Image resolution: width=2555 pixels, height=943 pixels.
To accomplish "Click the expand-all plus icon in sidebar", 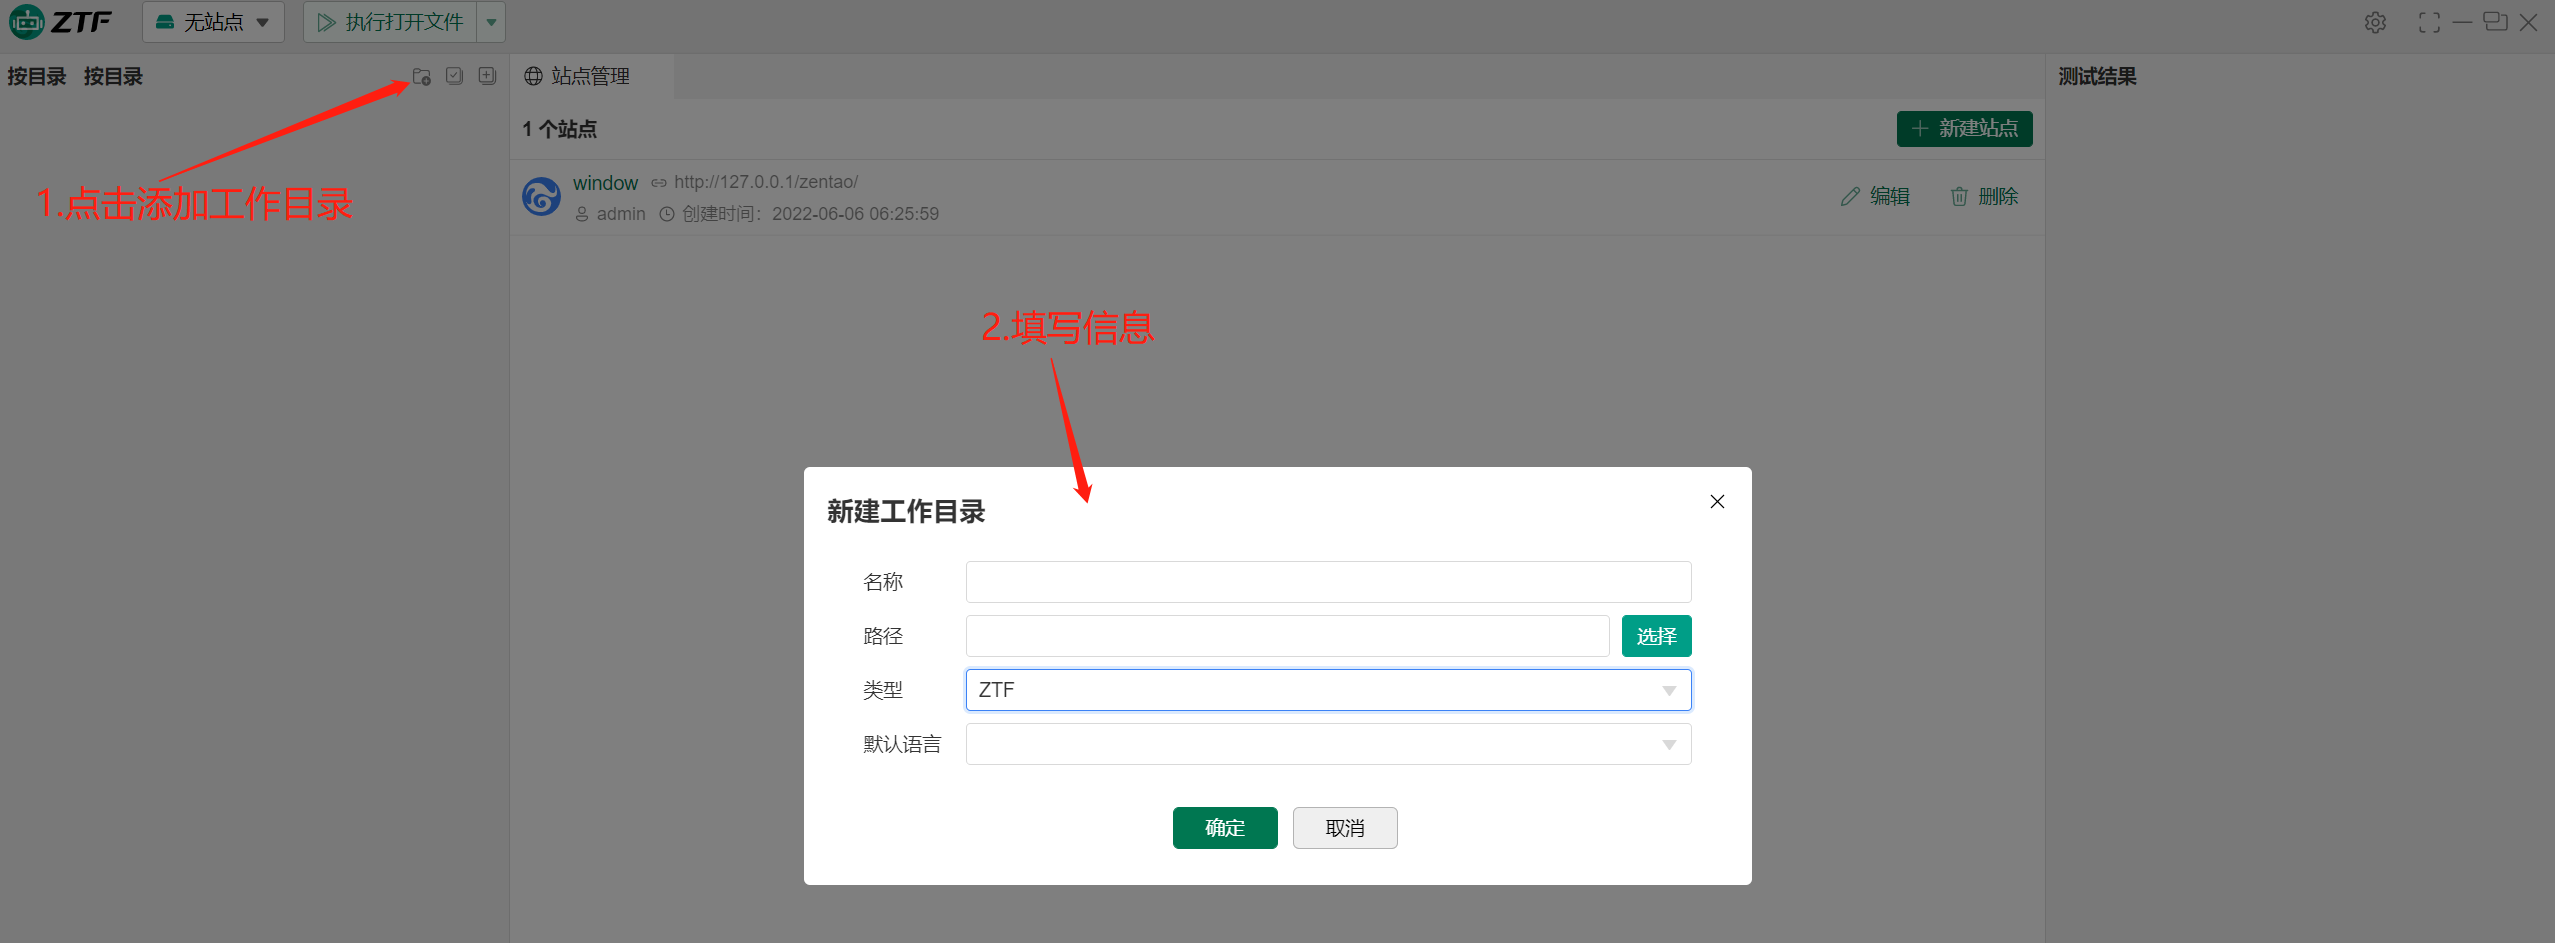I will [488, 76].
